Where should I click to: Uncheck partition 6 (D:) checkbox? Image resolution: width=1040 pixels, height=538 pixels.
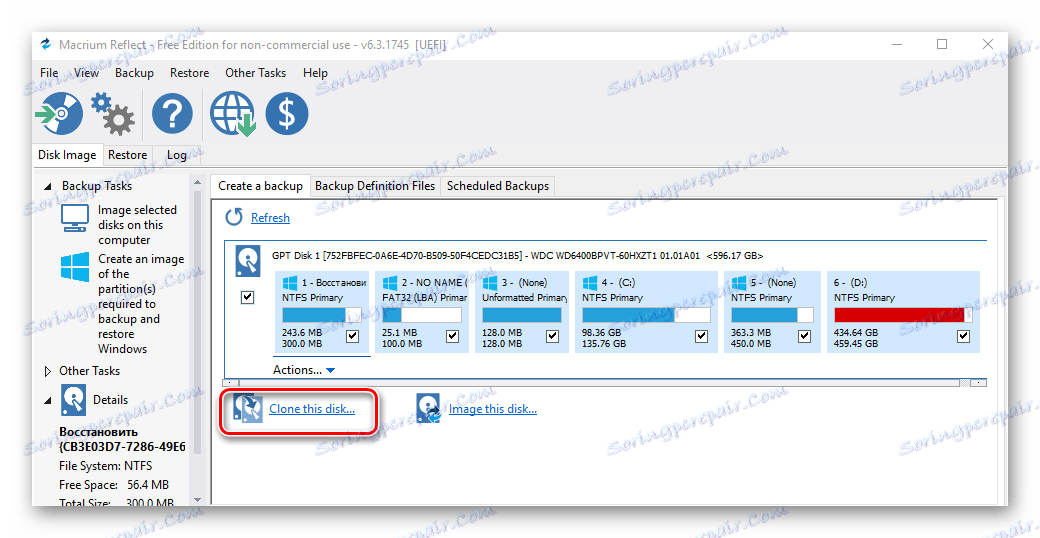click(x=964, y=336)
